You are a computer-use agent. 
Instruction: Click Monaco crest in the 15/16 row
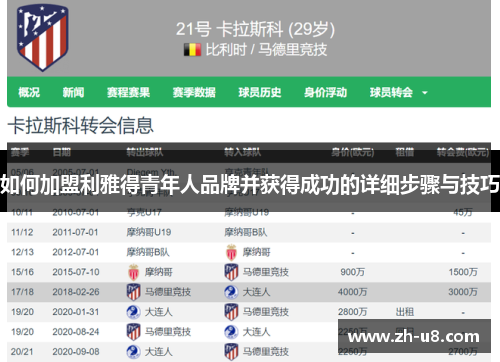pyautogui.click(x=133, y=272)
